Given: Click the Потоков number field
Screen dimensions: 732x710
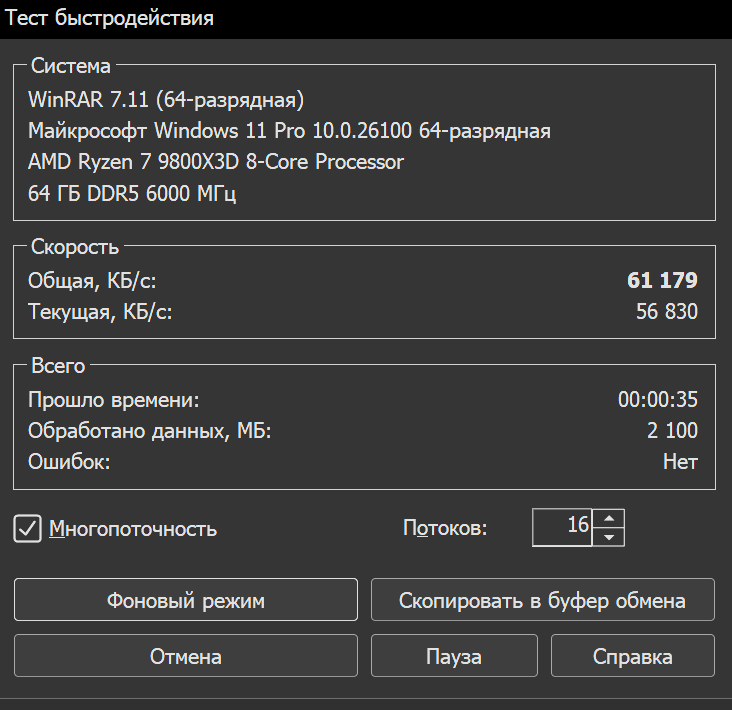Looking at the screenshot, I should [x=562, y=527].
